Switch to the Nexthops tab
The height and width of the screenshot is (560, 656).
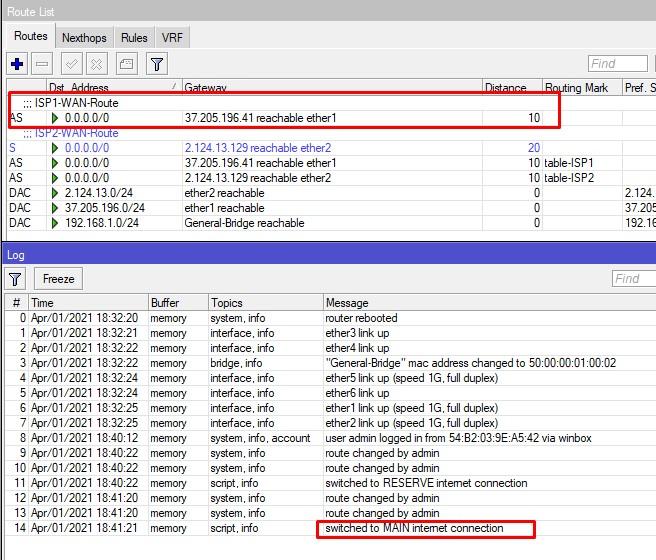(84, 38)
